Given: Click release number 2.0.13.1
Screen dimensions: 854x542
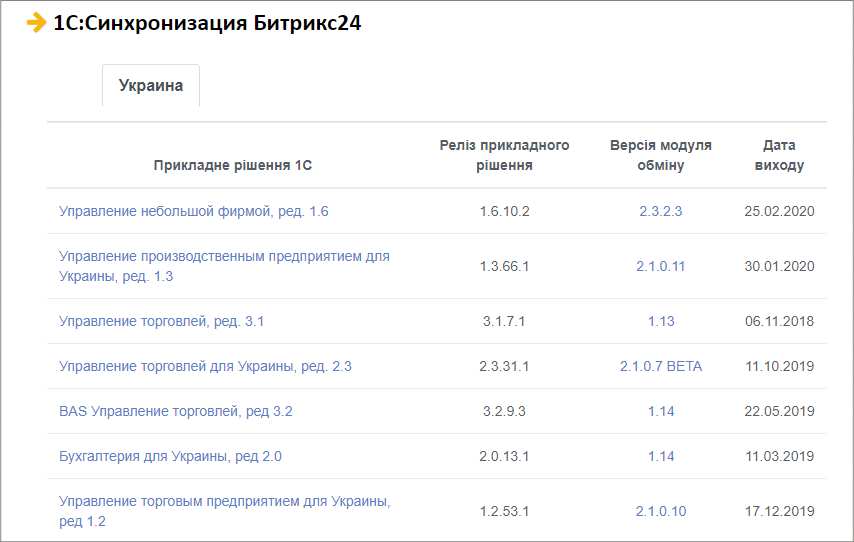Looking at the screenshot, I should pyautogui.click(x=504, y=456).
